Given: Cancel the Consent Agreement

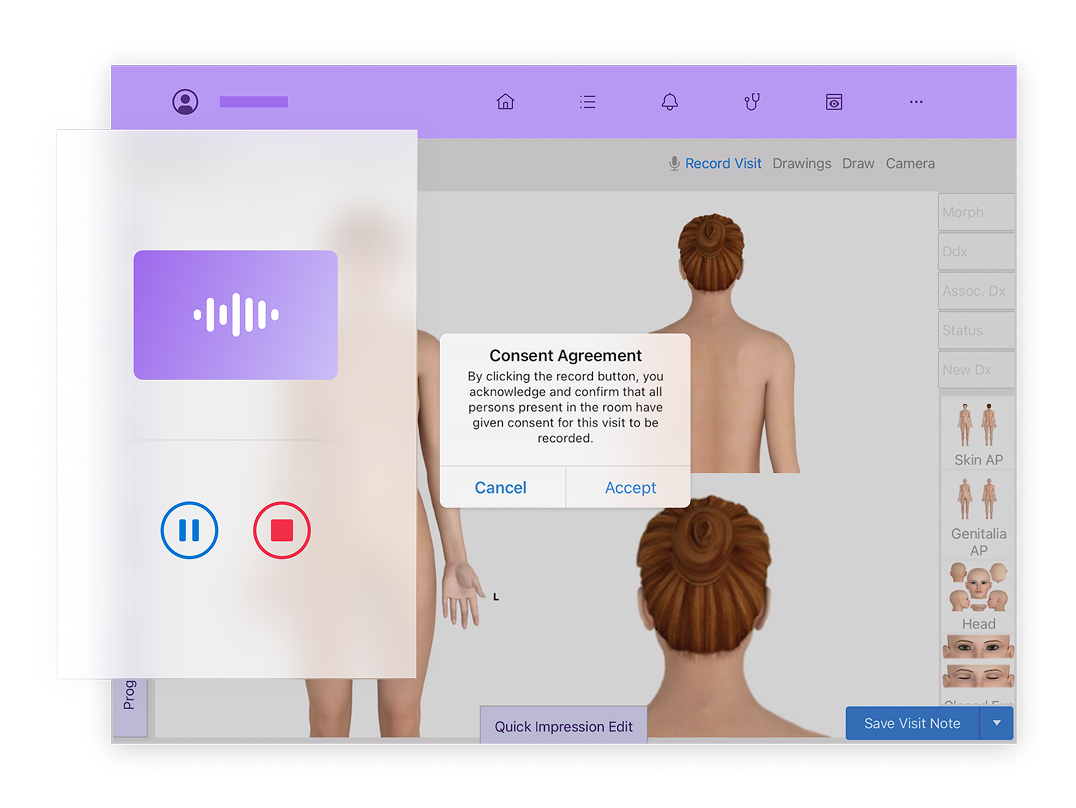Looking at the screenshot, I should pyautogui.click(x=501, y=487).
